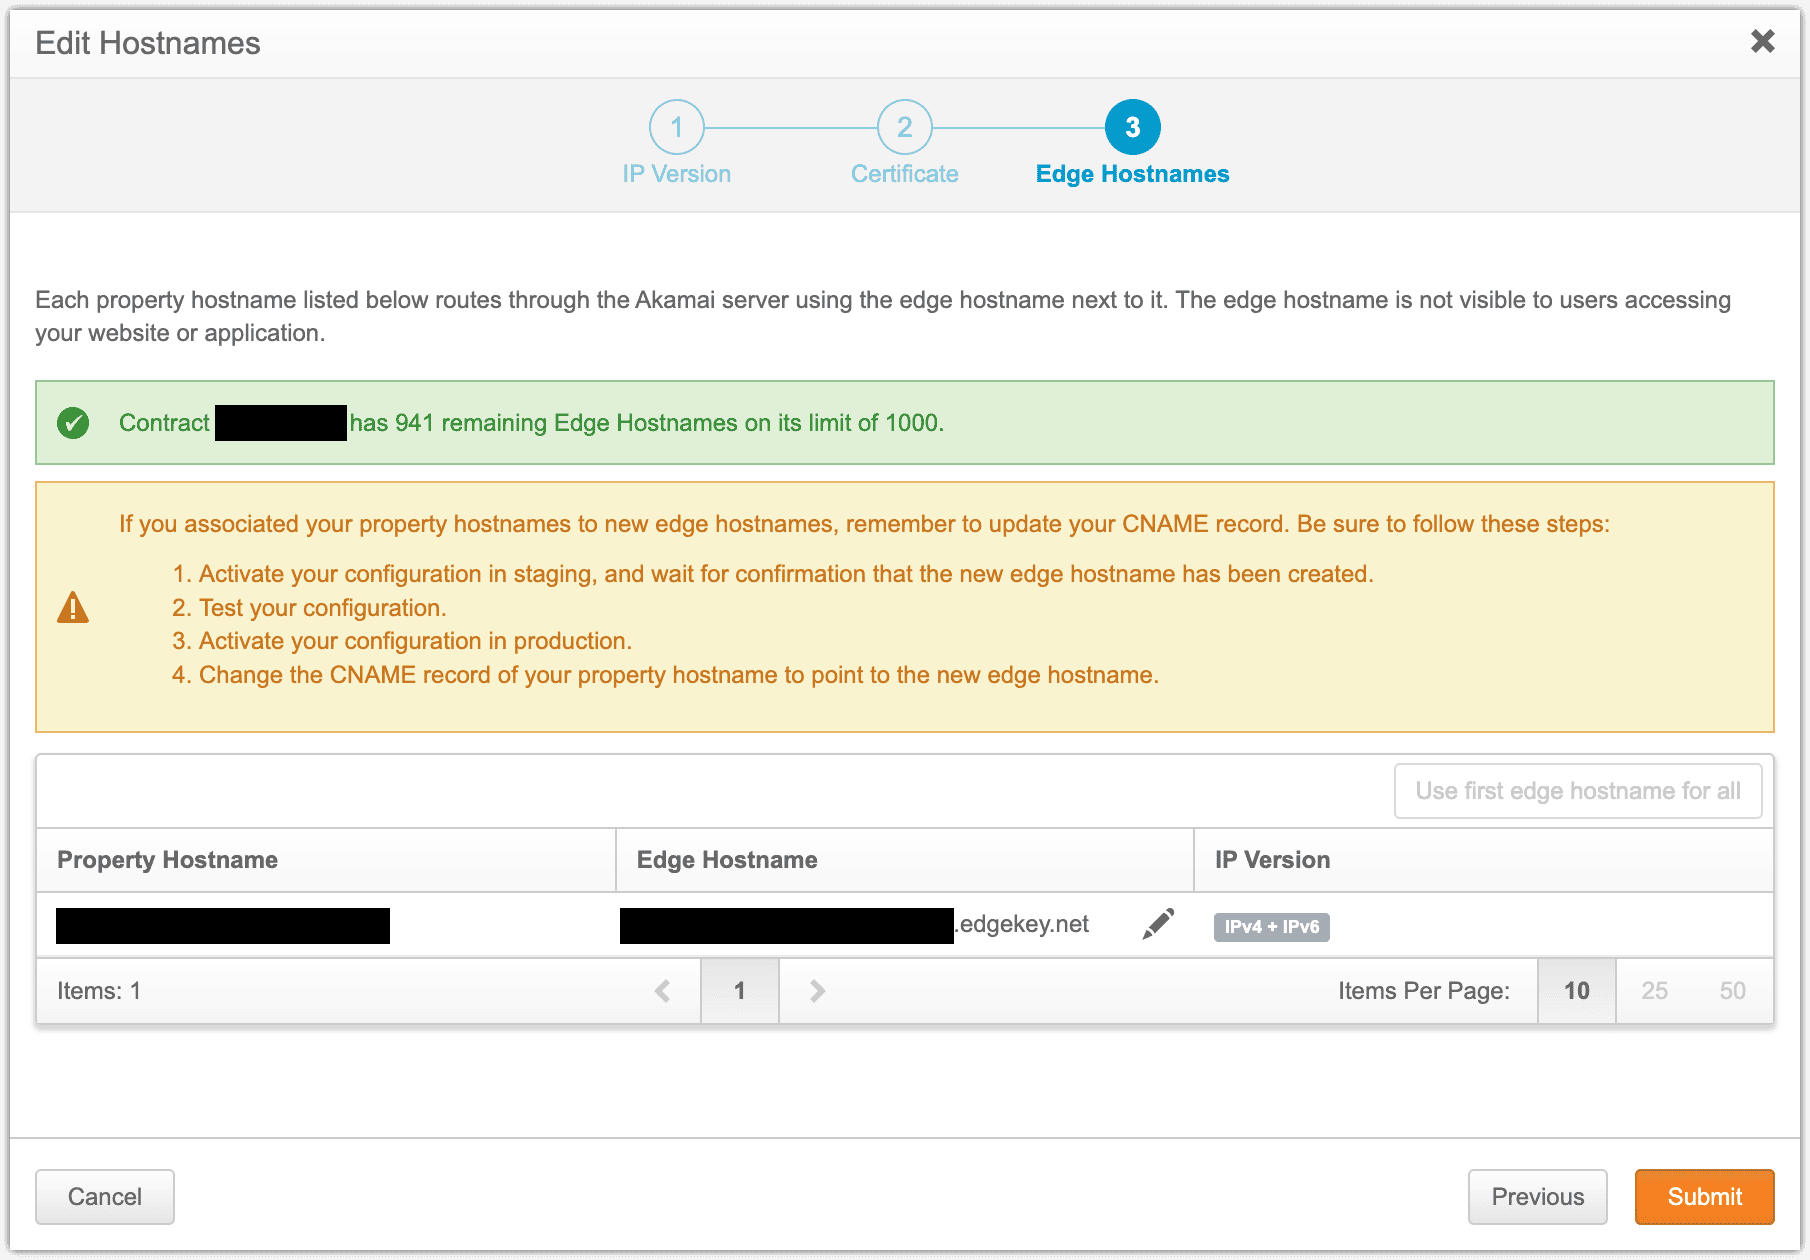Select step 2 Certificate circle

tap(905, 127)
